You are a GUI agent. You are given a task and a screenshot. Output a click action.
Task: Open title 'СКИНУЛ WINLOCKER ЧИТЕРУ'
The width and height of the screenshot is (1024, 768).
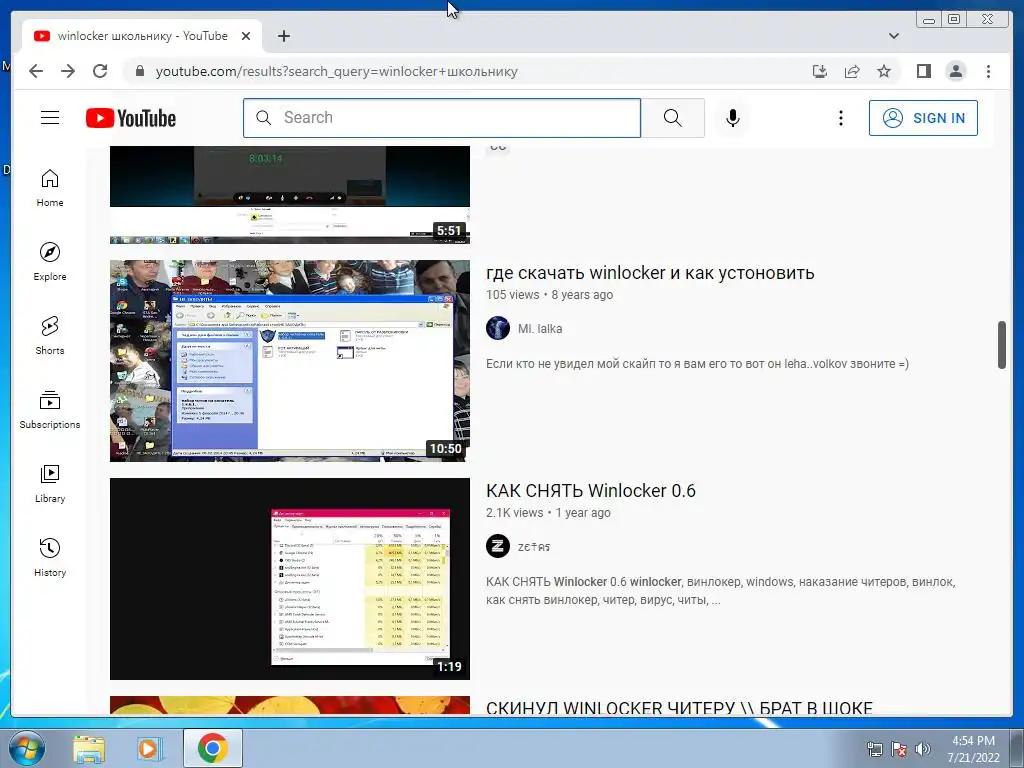(x=679, y=707)
